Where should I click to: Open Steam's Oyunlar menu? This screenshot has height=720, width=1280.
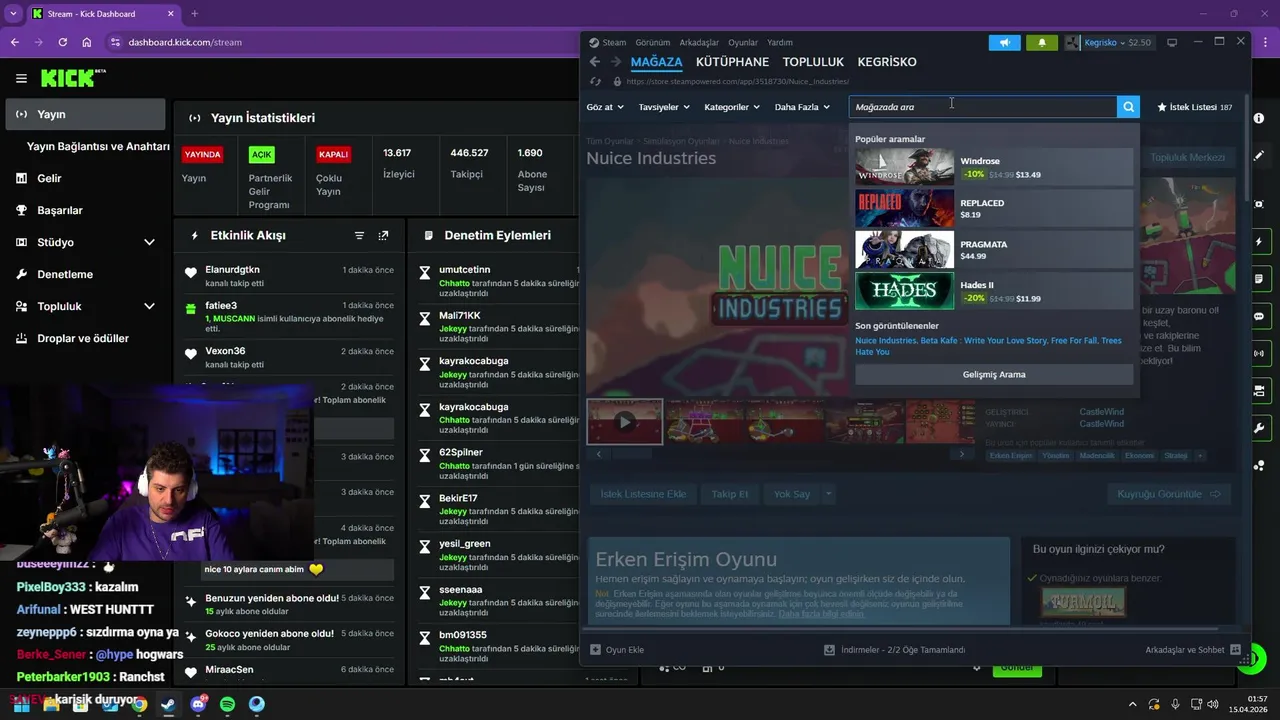743,43
